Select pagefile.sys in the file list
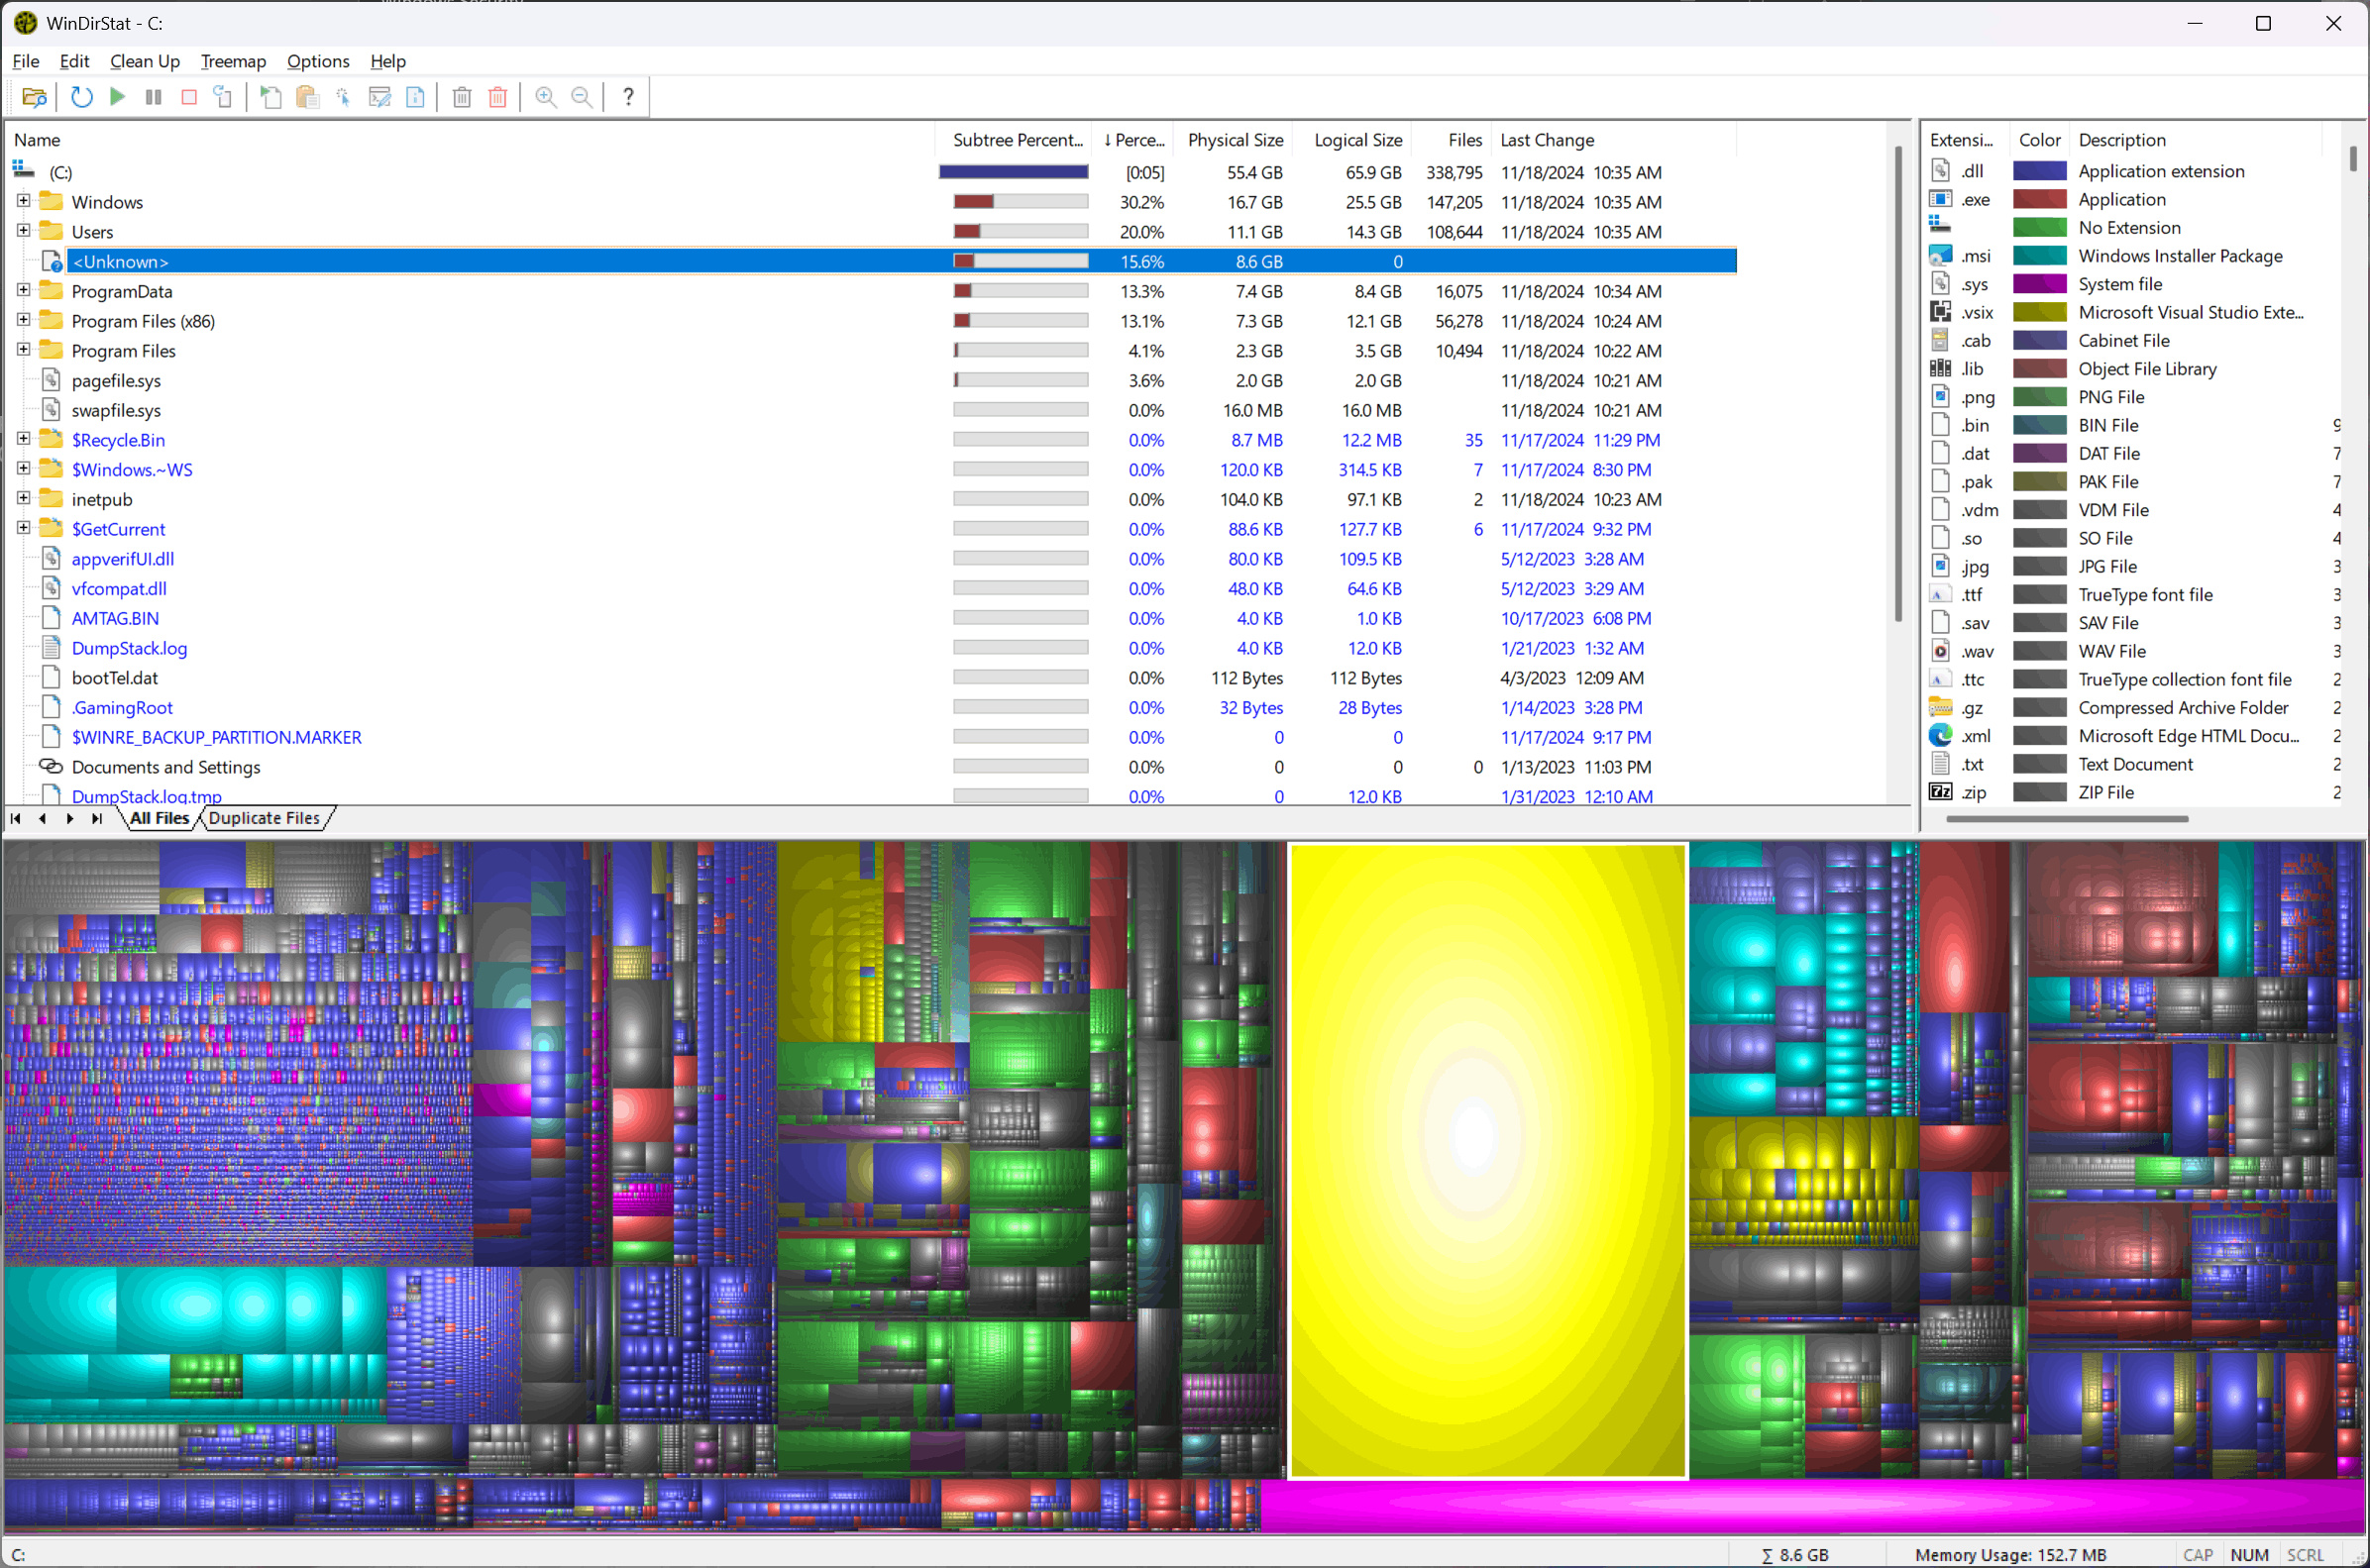This screenshot has width=2370, height=1568. point(116,380)
